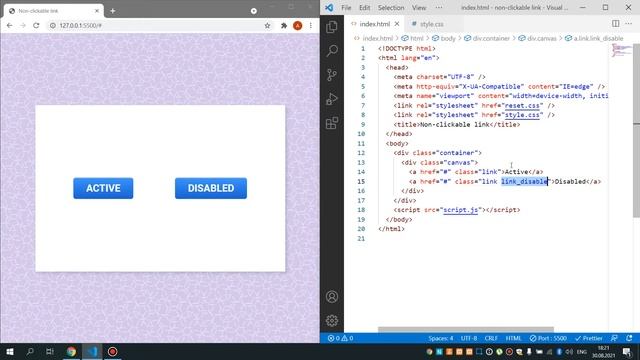Image resolution: width=640 pixels, height=360 pixels.
Task: Open the taskbar clock and date
Action: coord(603,351)
